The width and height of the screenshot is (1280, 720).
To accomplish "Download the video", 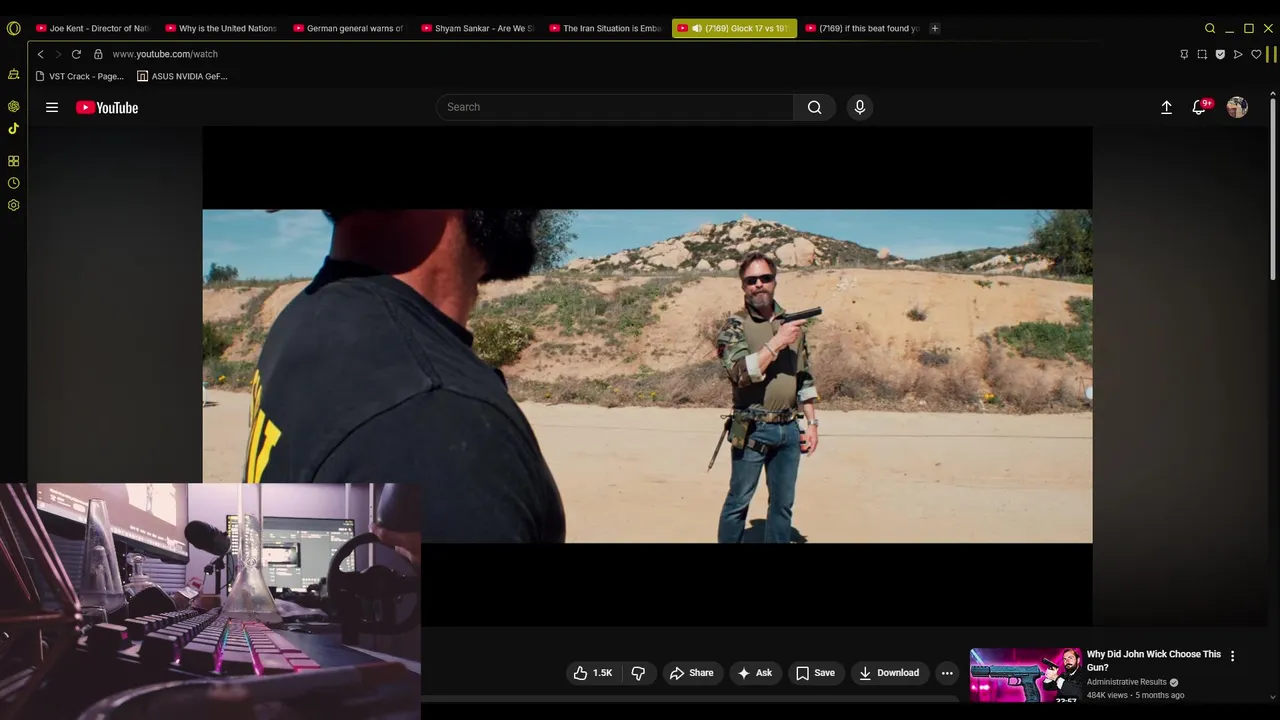I will coord(889,673).
